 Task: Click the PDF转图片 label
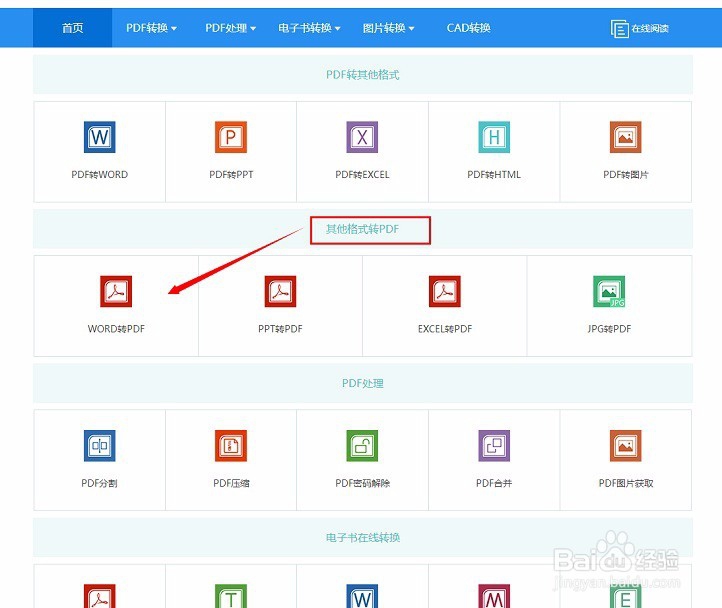[x=625, y=175]
